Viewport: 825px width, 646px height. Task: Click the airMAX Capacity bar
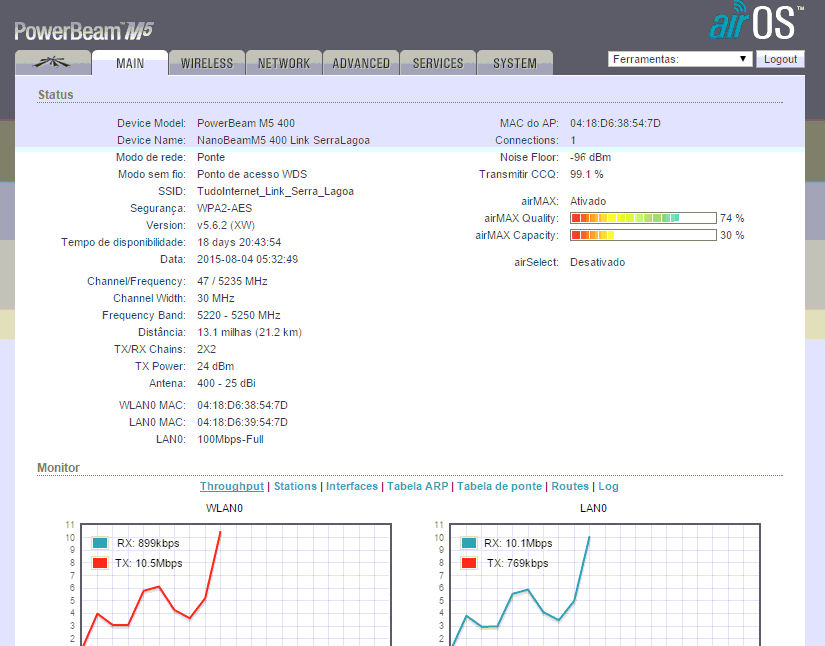point(643,235)
